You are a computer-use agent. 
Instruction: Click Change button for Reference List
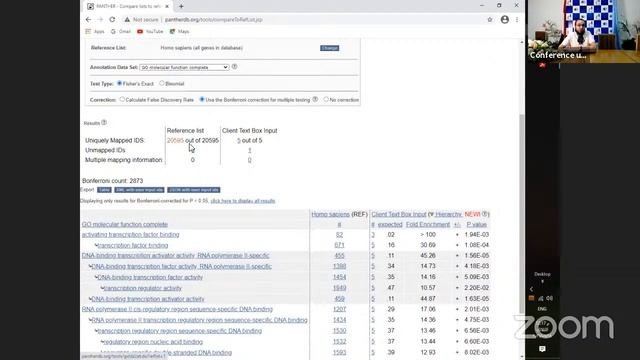tap(329, 48)
